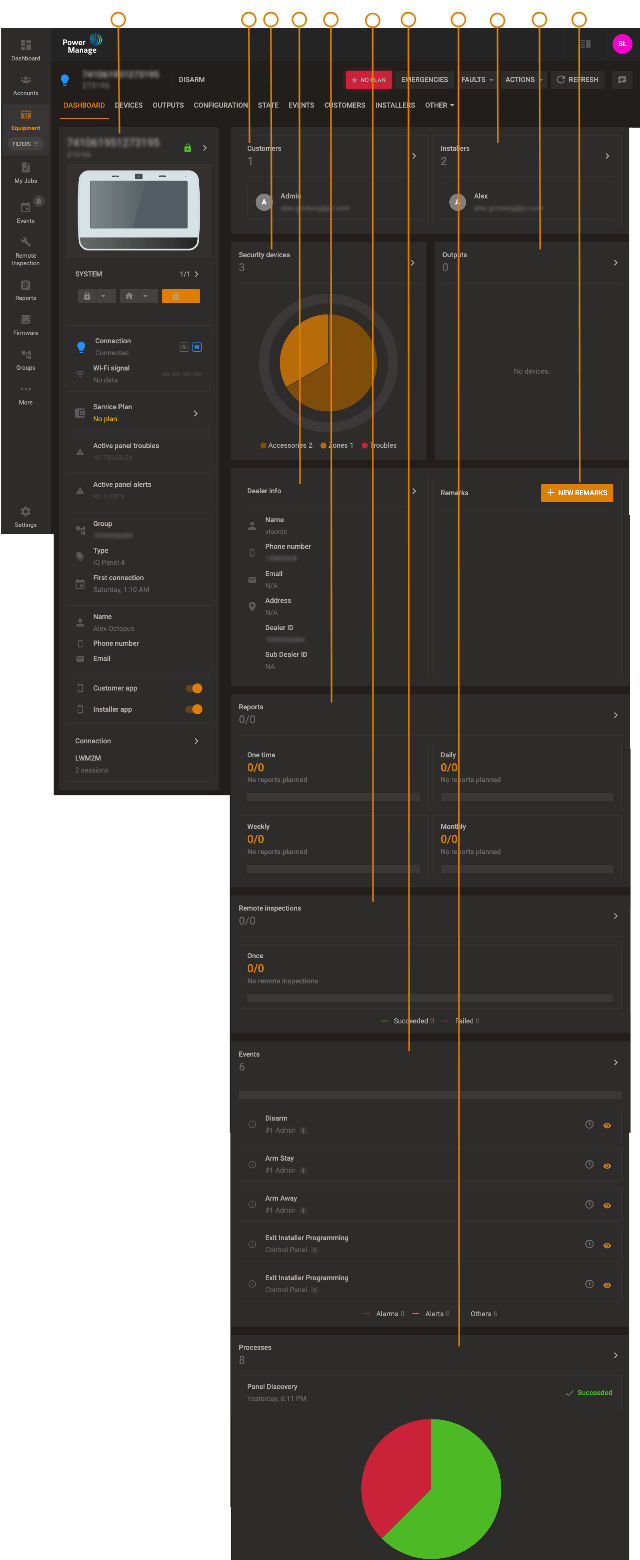
Task: Open Events in the left sidebar
Action: (26, 212)
